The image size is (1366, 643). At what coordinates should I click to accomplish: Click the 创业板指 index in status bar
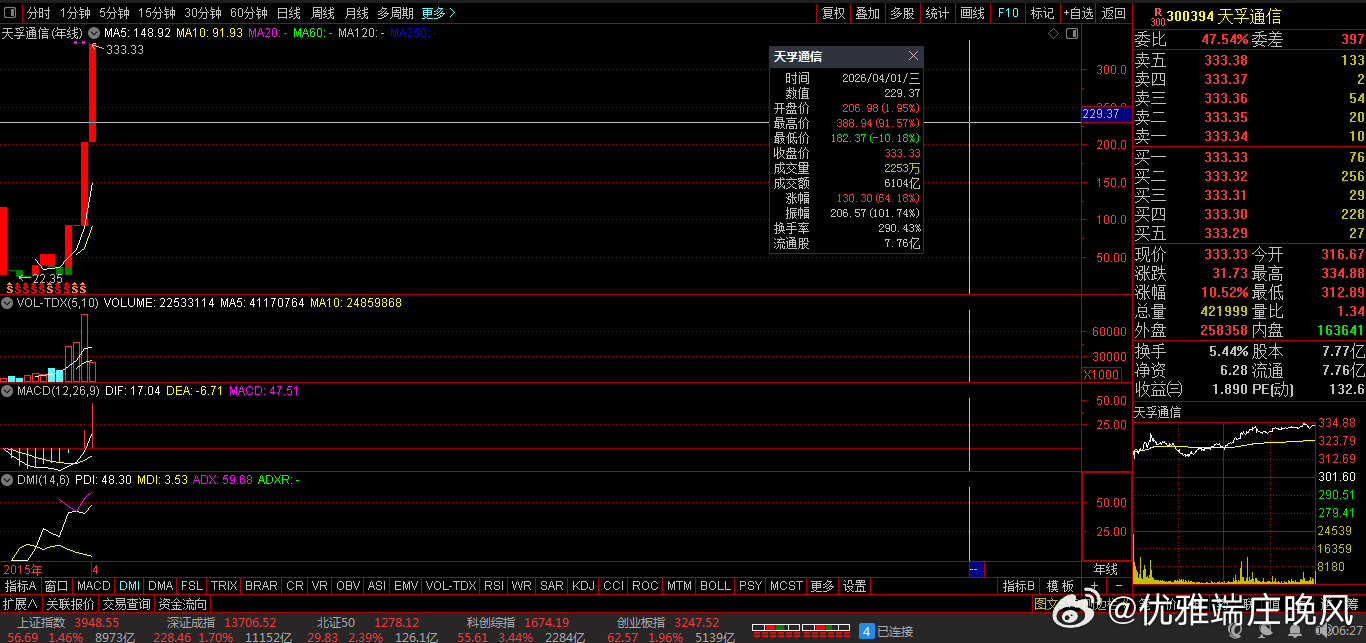point(640,622)
